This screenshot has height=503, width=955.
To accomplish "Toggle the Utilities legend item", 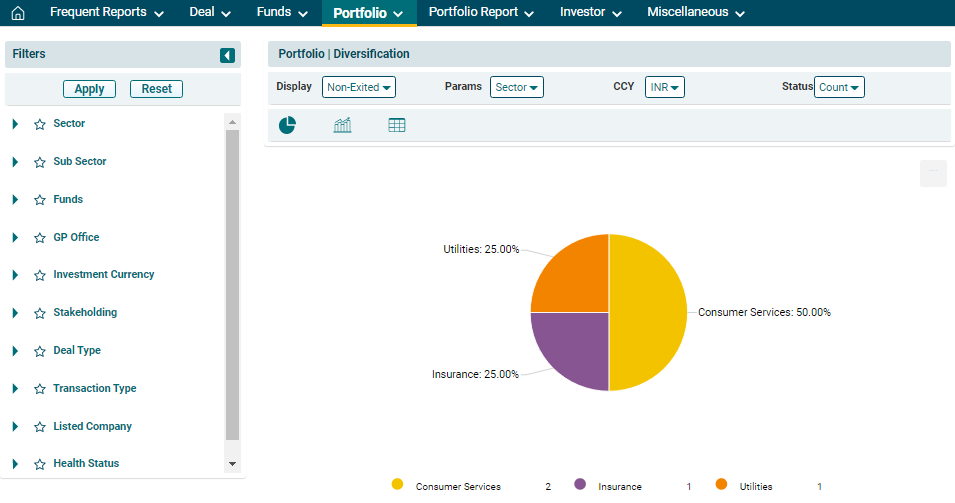I will pyautogui.click(x=755, y=486).
